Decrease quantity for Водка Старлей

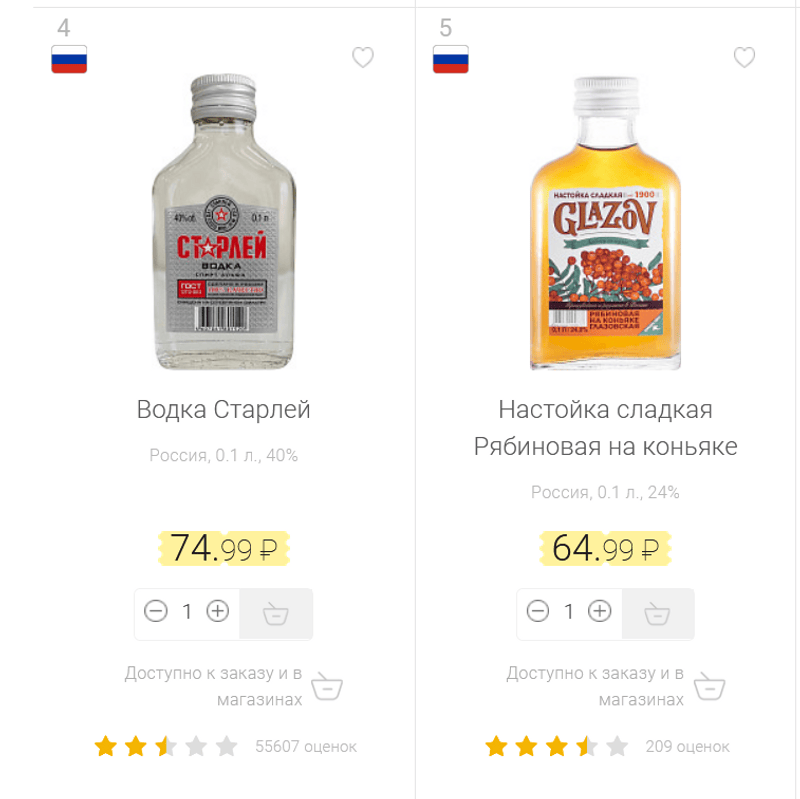[x=156, y=611]
